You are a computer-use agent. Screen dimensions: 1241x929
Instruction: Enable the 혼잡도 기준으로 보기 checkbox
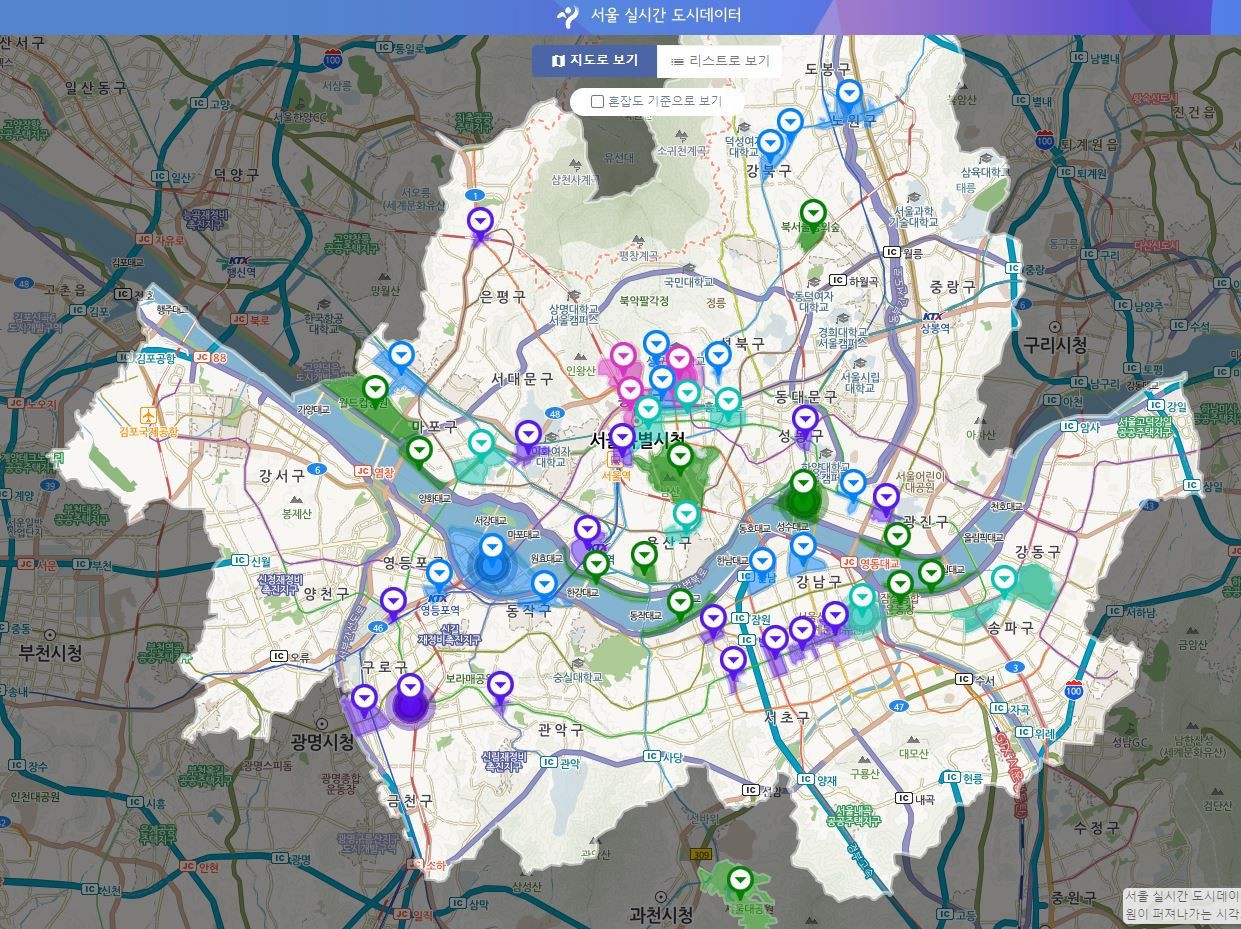[x=597, y=101]
